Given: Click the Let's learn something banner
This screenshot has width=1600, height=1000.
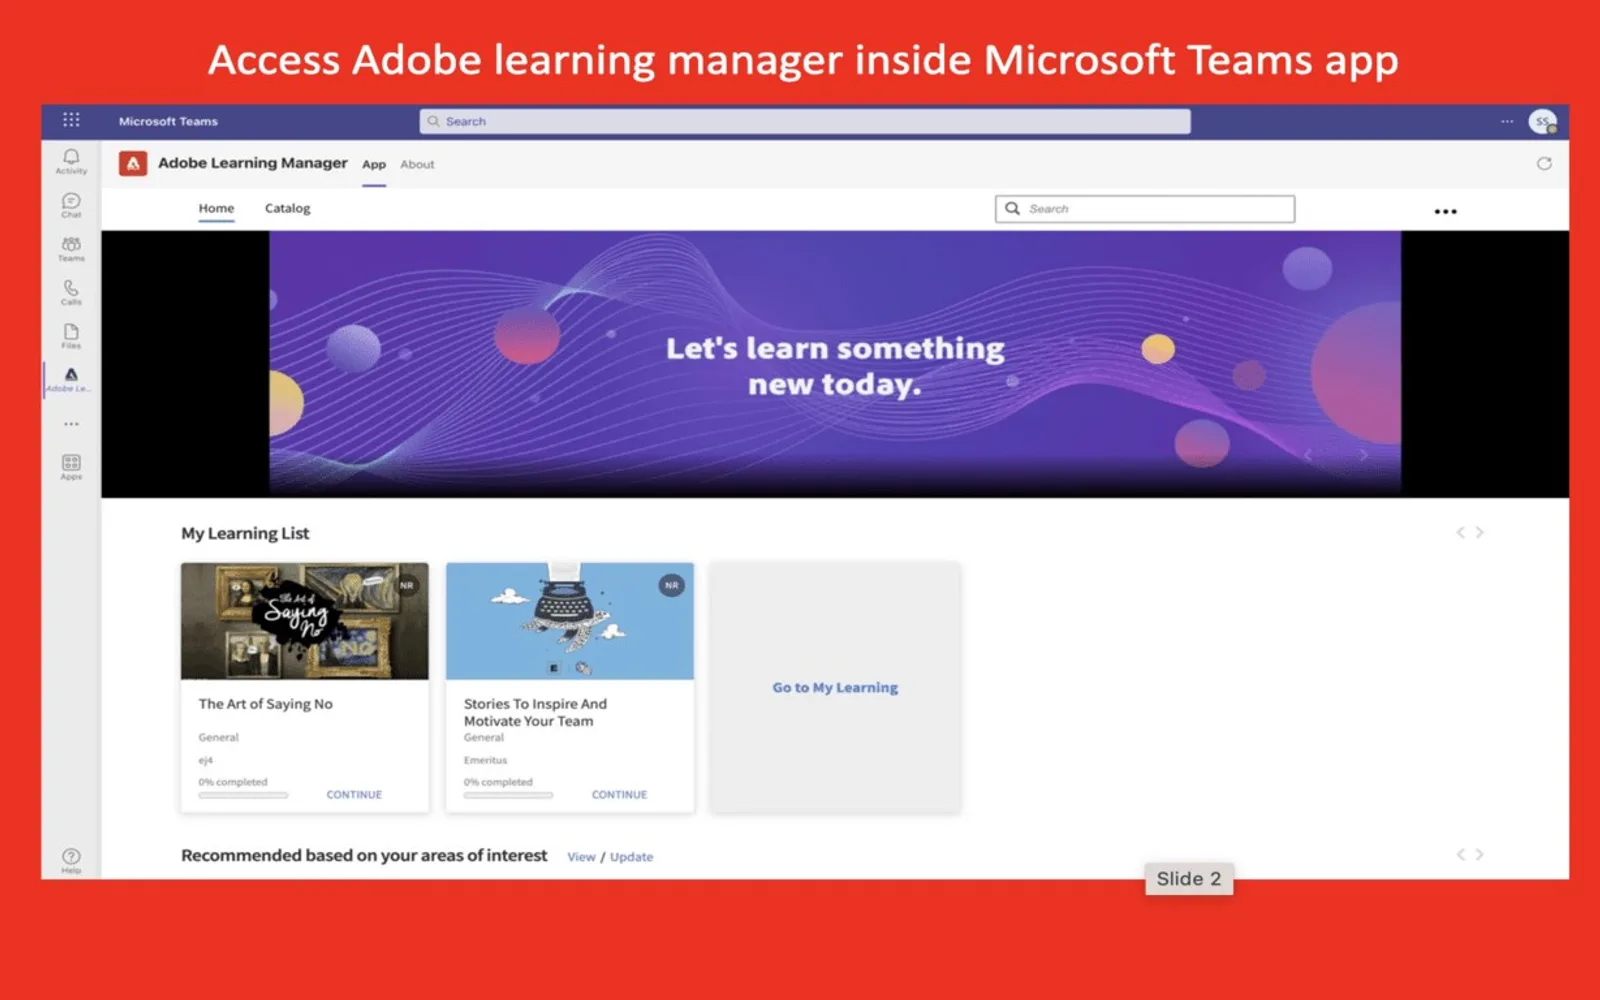Looking at the screenshot, I should pyautogui.click(x=835, y=364).
